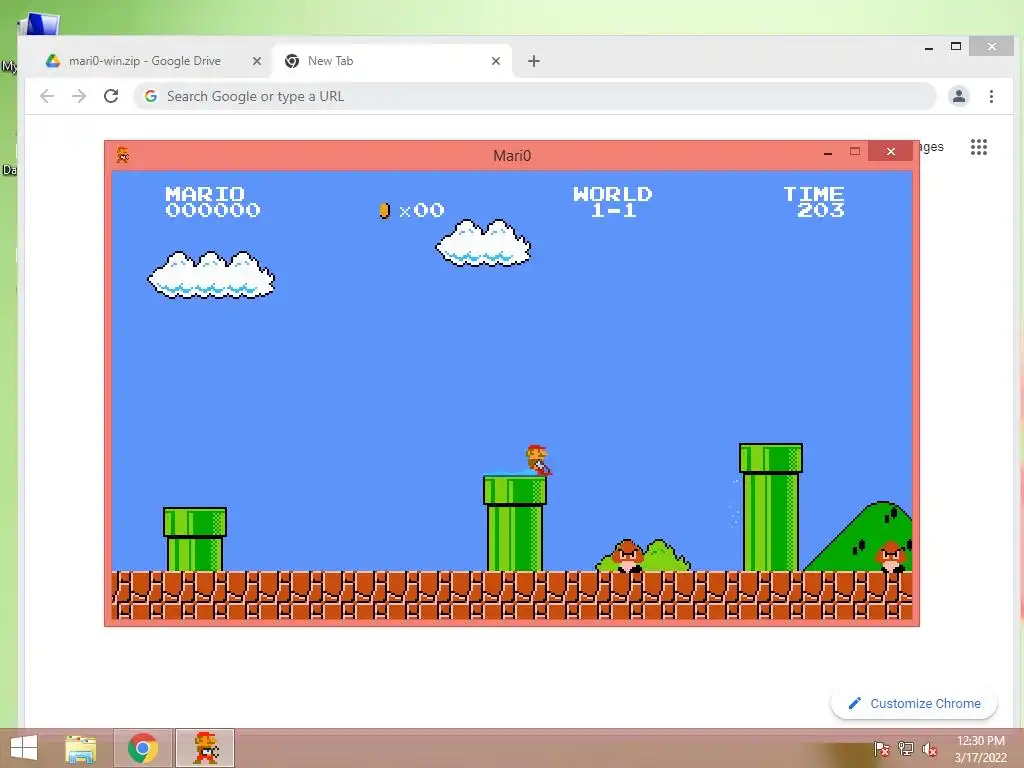1024x768 pixels.
Task: Click the TIME 203 counter
Action: click(x=814, y=201)
